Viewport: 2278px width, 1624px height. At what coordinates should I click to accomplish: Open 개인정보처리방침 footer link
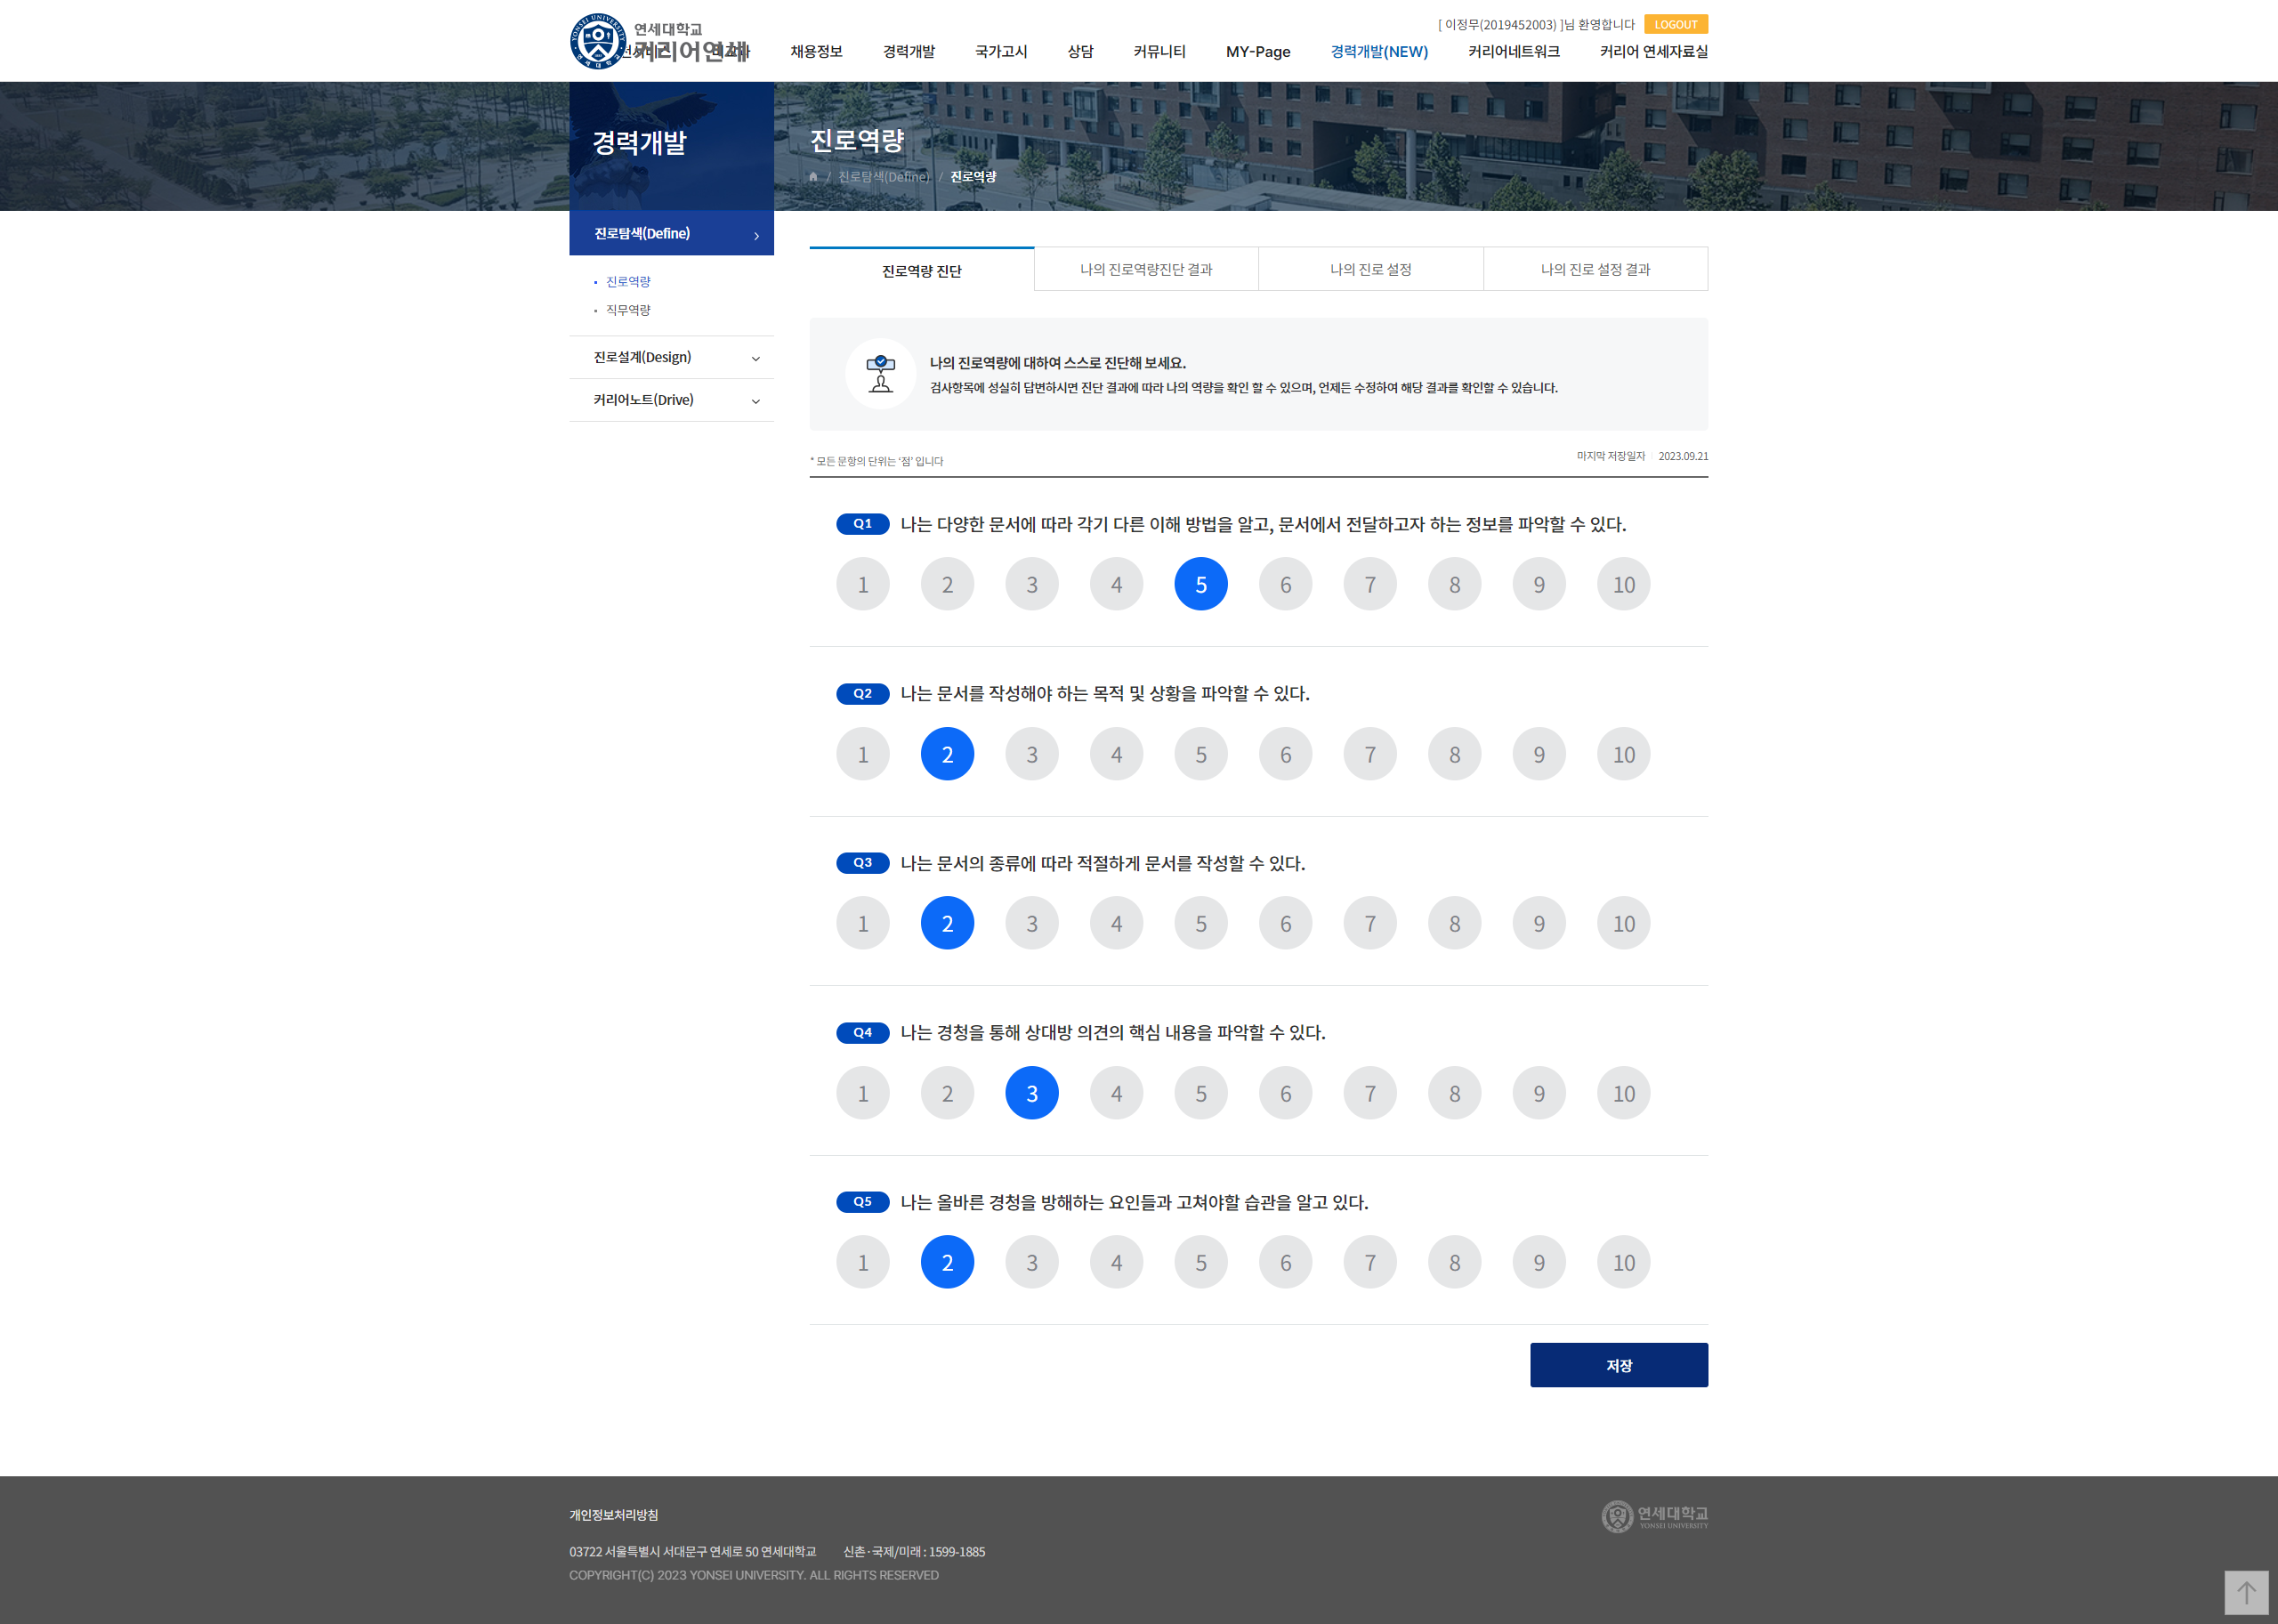pyautogui.click(x=613, y=1515)
